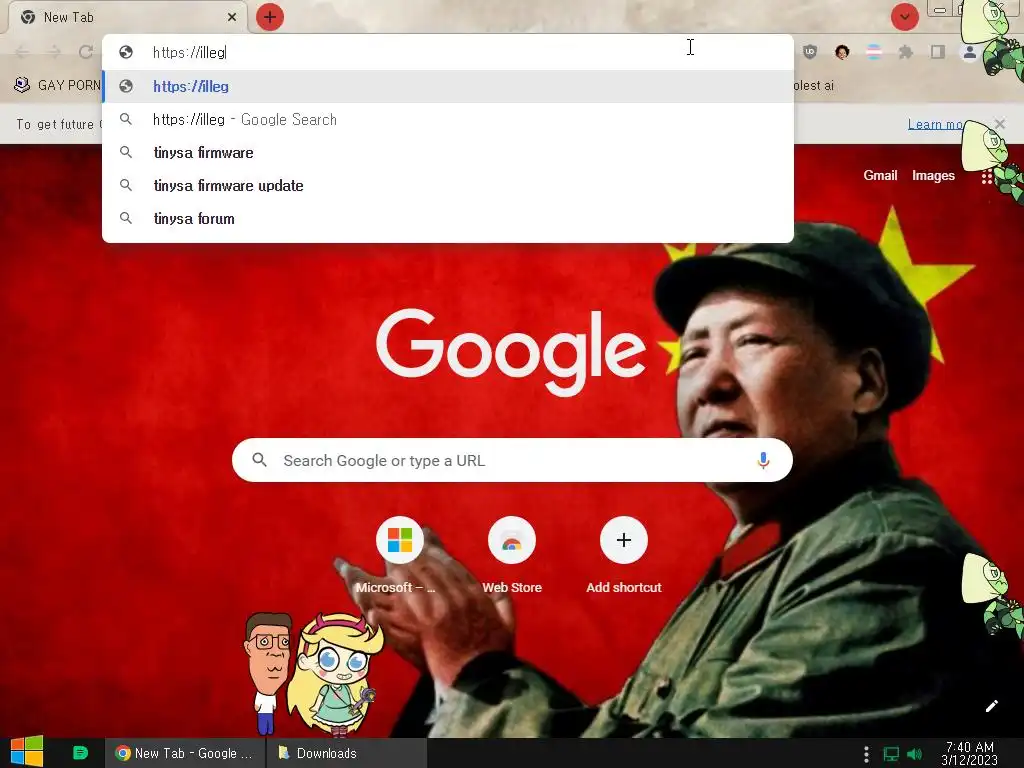1024x768 pixels.
Task: Open the Downloads window from taskbar
Action: tap(347, 753)
